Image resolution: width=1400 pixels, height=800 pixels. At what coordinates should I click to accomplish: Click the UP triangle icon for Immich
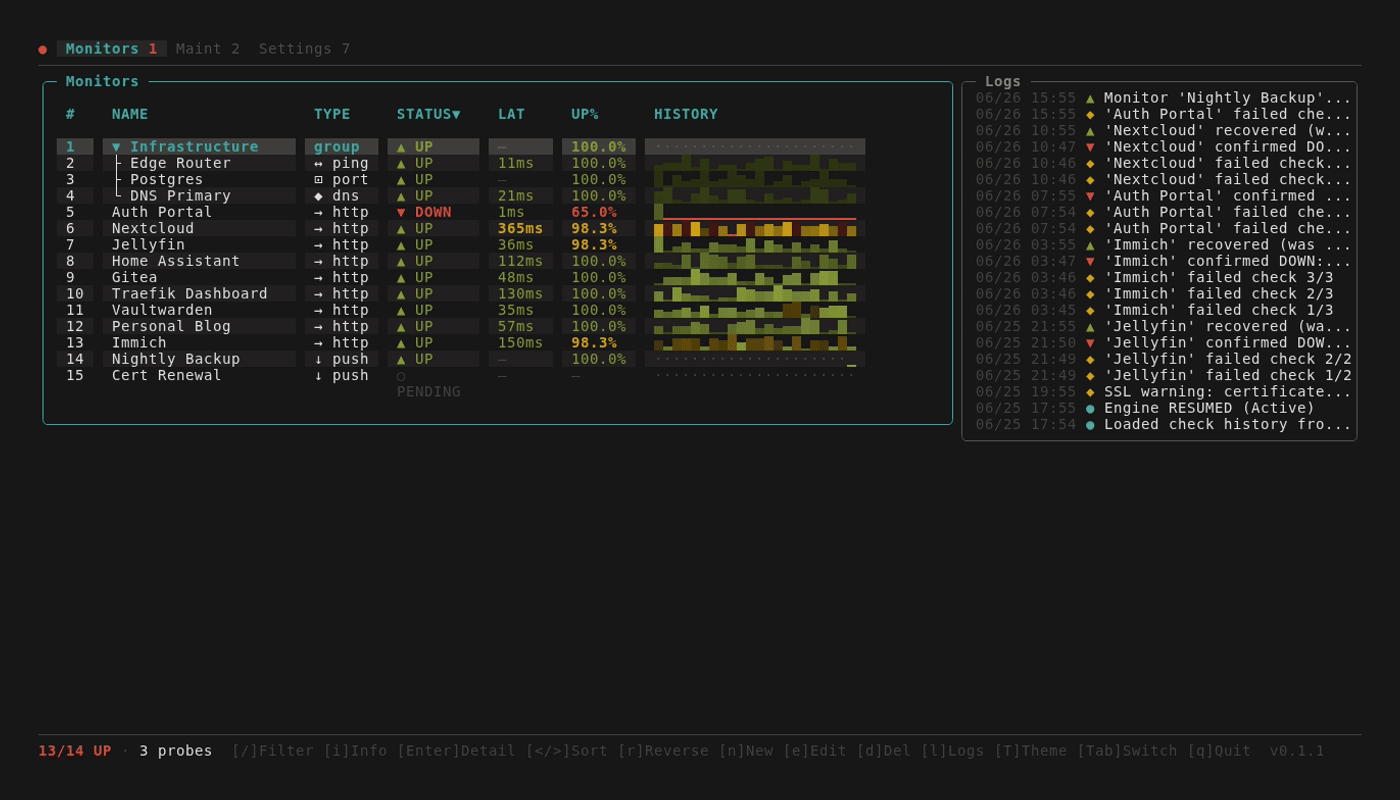pyautogui.click(x=401, y=343)
